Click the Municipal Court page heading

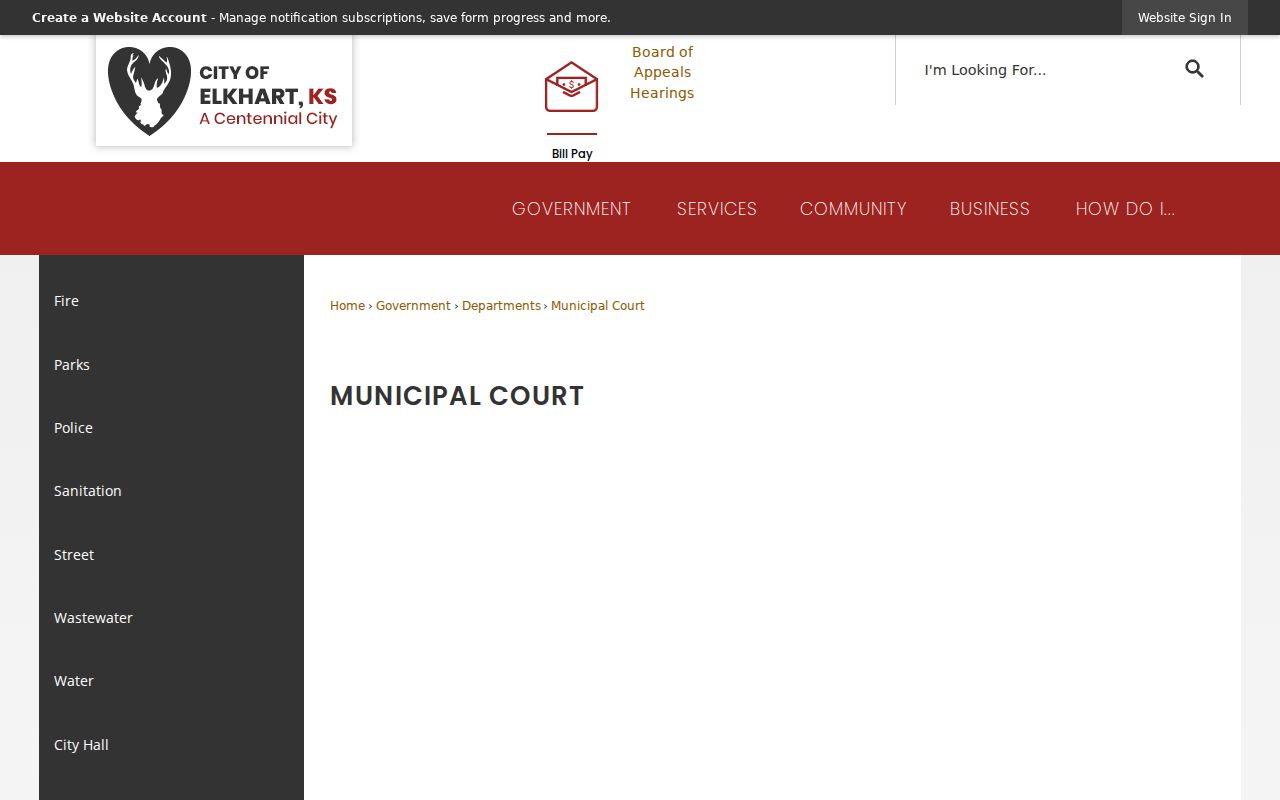point(457,396)
